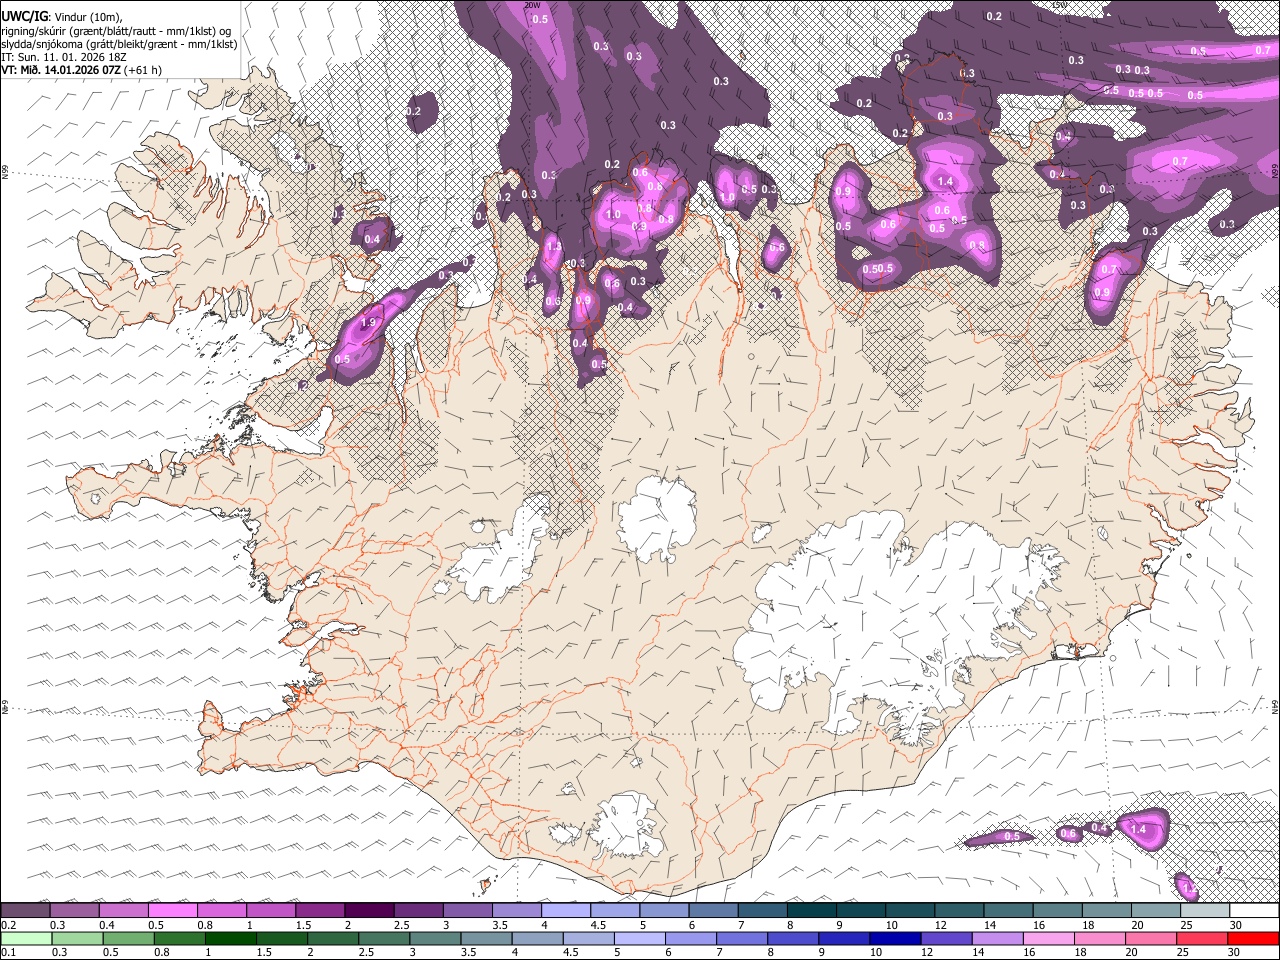Click the top-row legend swatch between 0.3 and 0.4
Screen dimensions: 1280x960
(x=74, y=910)
